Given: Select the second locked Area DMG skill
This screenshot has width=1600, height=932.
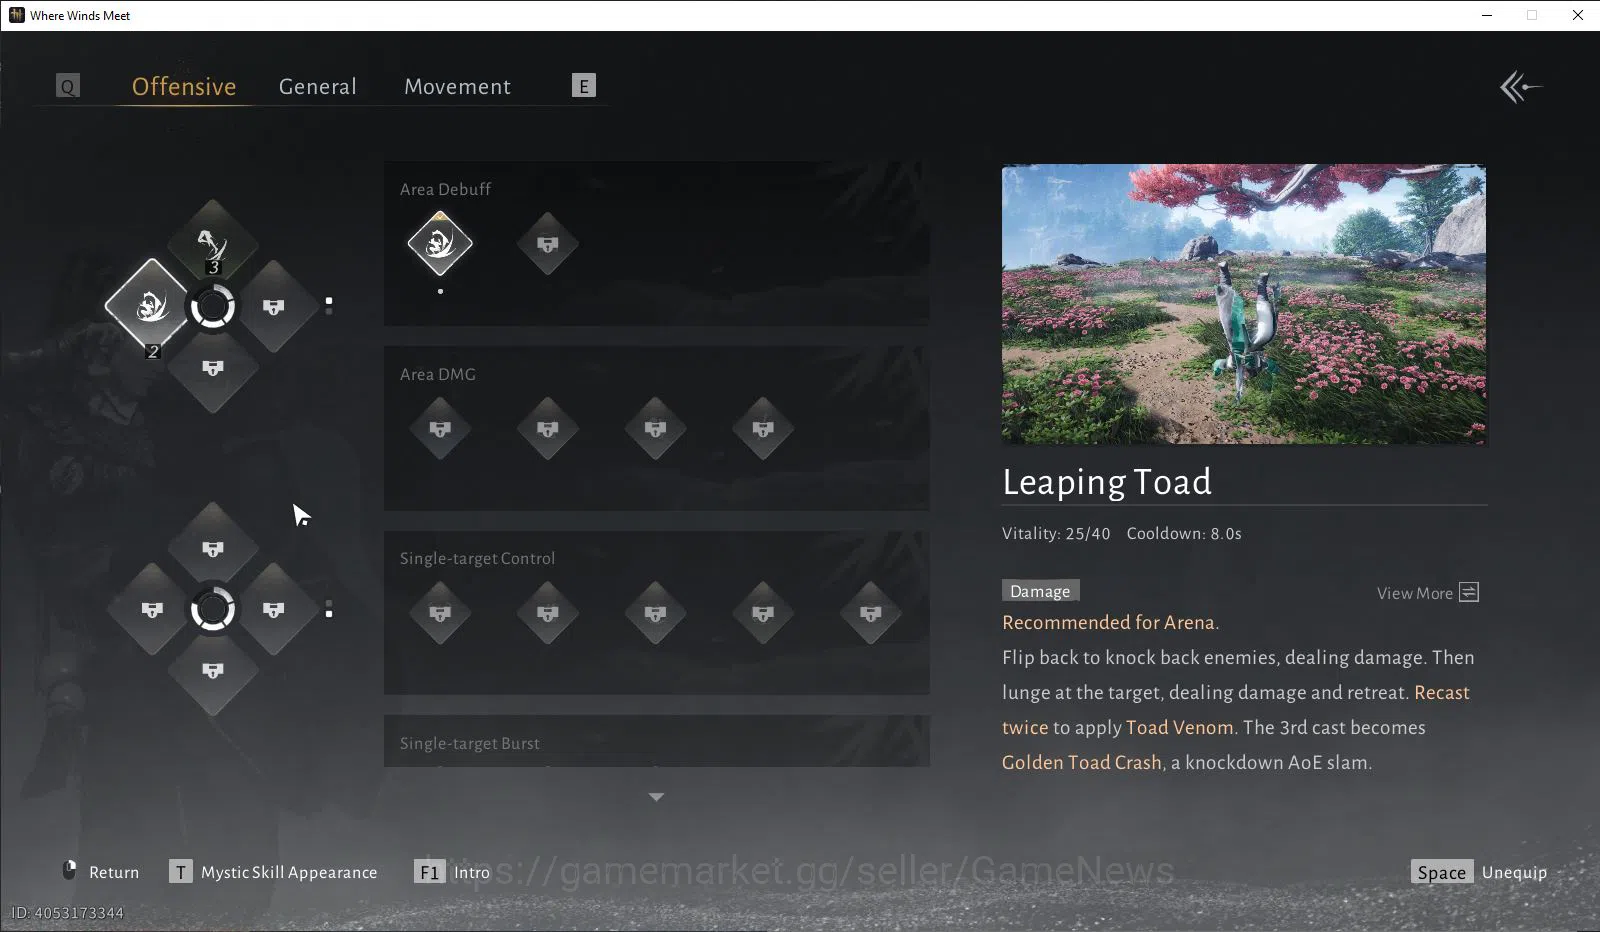Looking at the screenshot, I should [x=547, y=428].
